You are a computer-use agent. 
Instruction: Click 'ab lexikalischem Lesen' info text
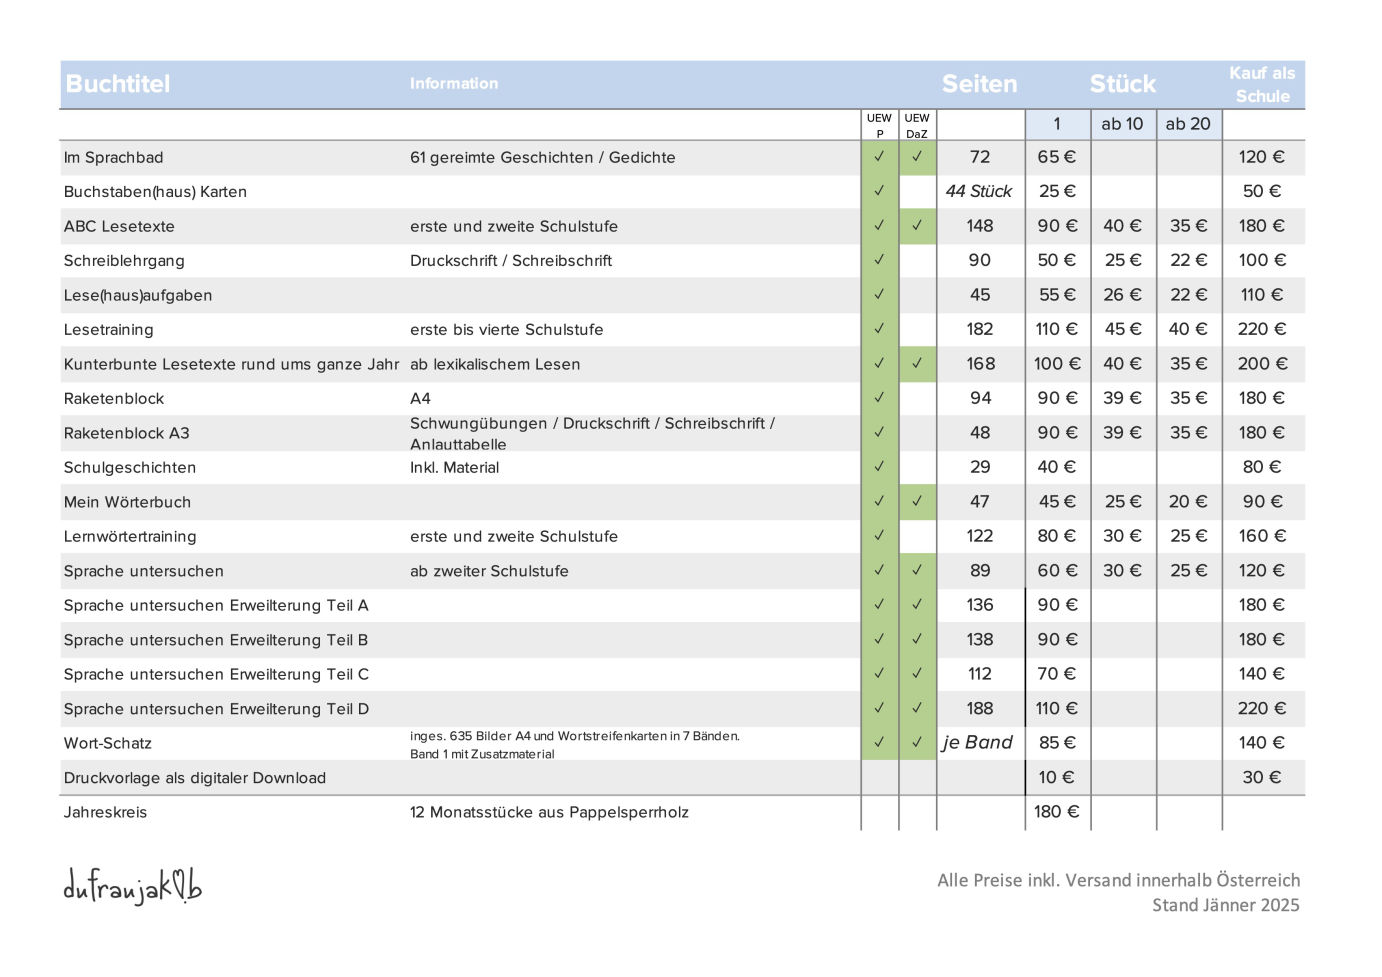pyautogui.click(x=495, y=365)
